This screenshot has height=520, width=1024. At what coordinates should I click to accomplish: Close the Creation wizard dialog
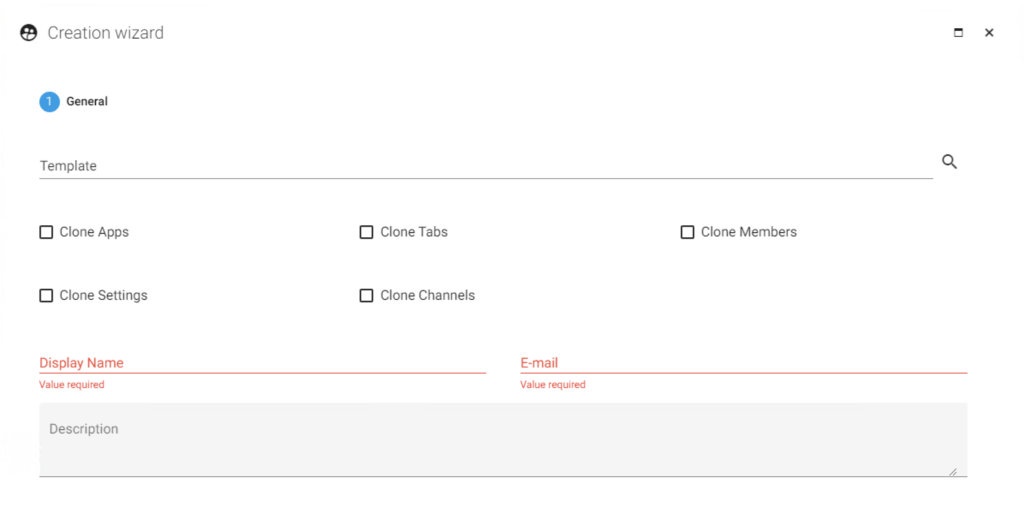(x=989, y=33)
